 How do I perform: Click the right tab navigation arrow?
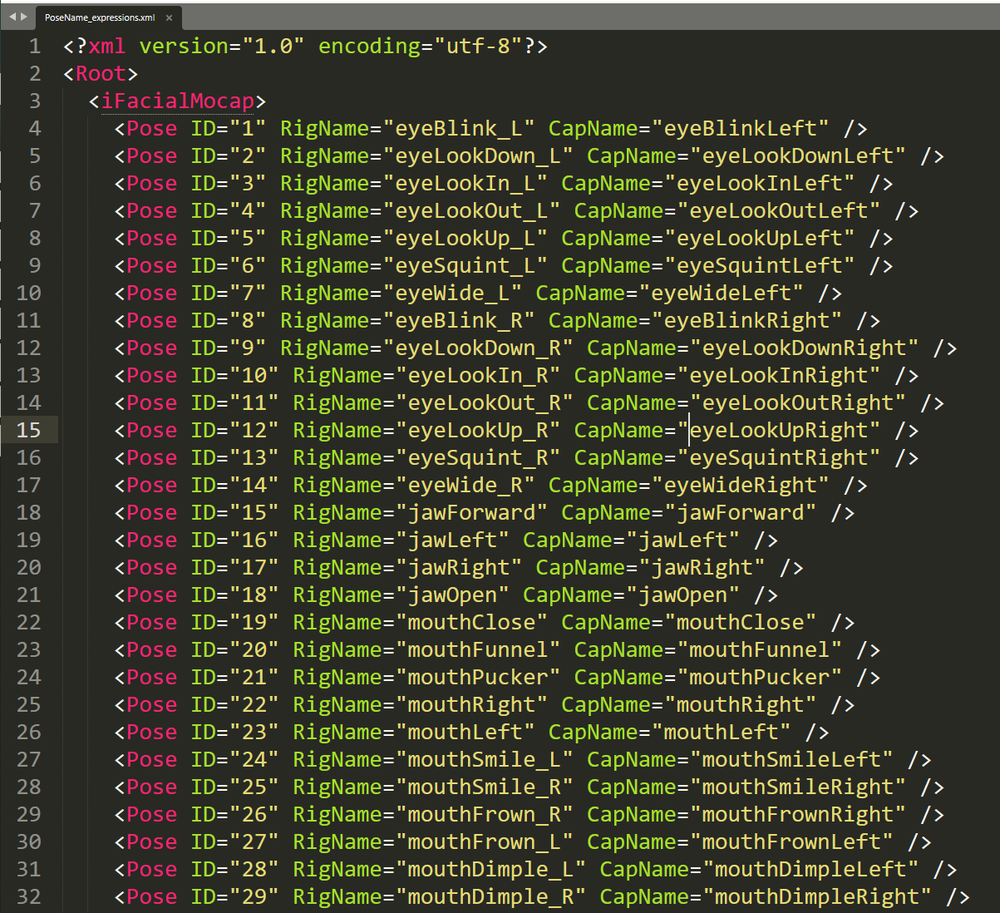(x=24, y=17)
